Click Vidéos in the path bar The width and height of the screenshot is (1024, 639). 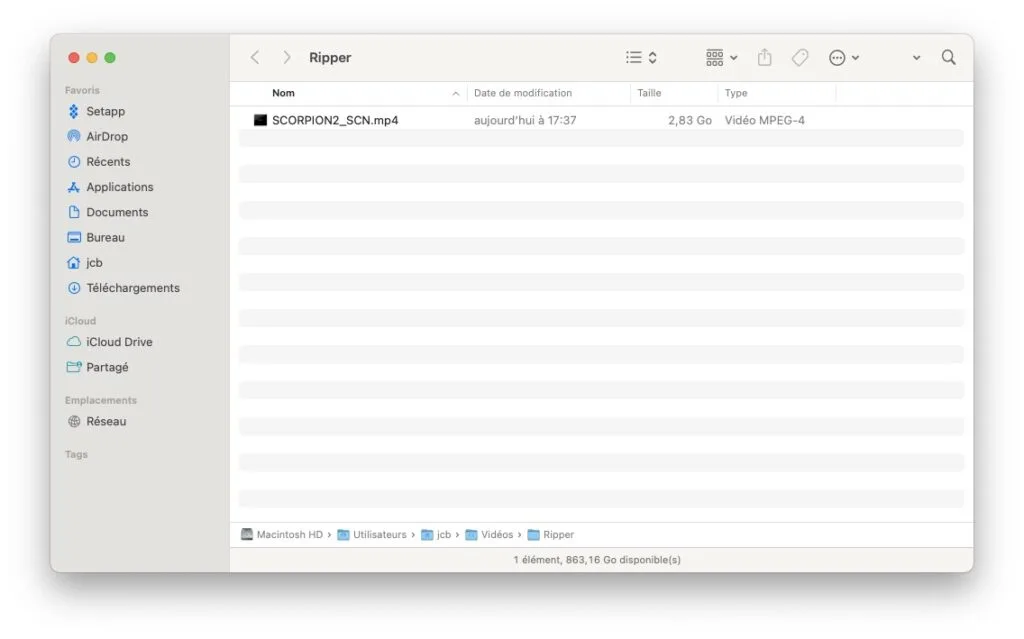coord(496,534)
